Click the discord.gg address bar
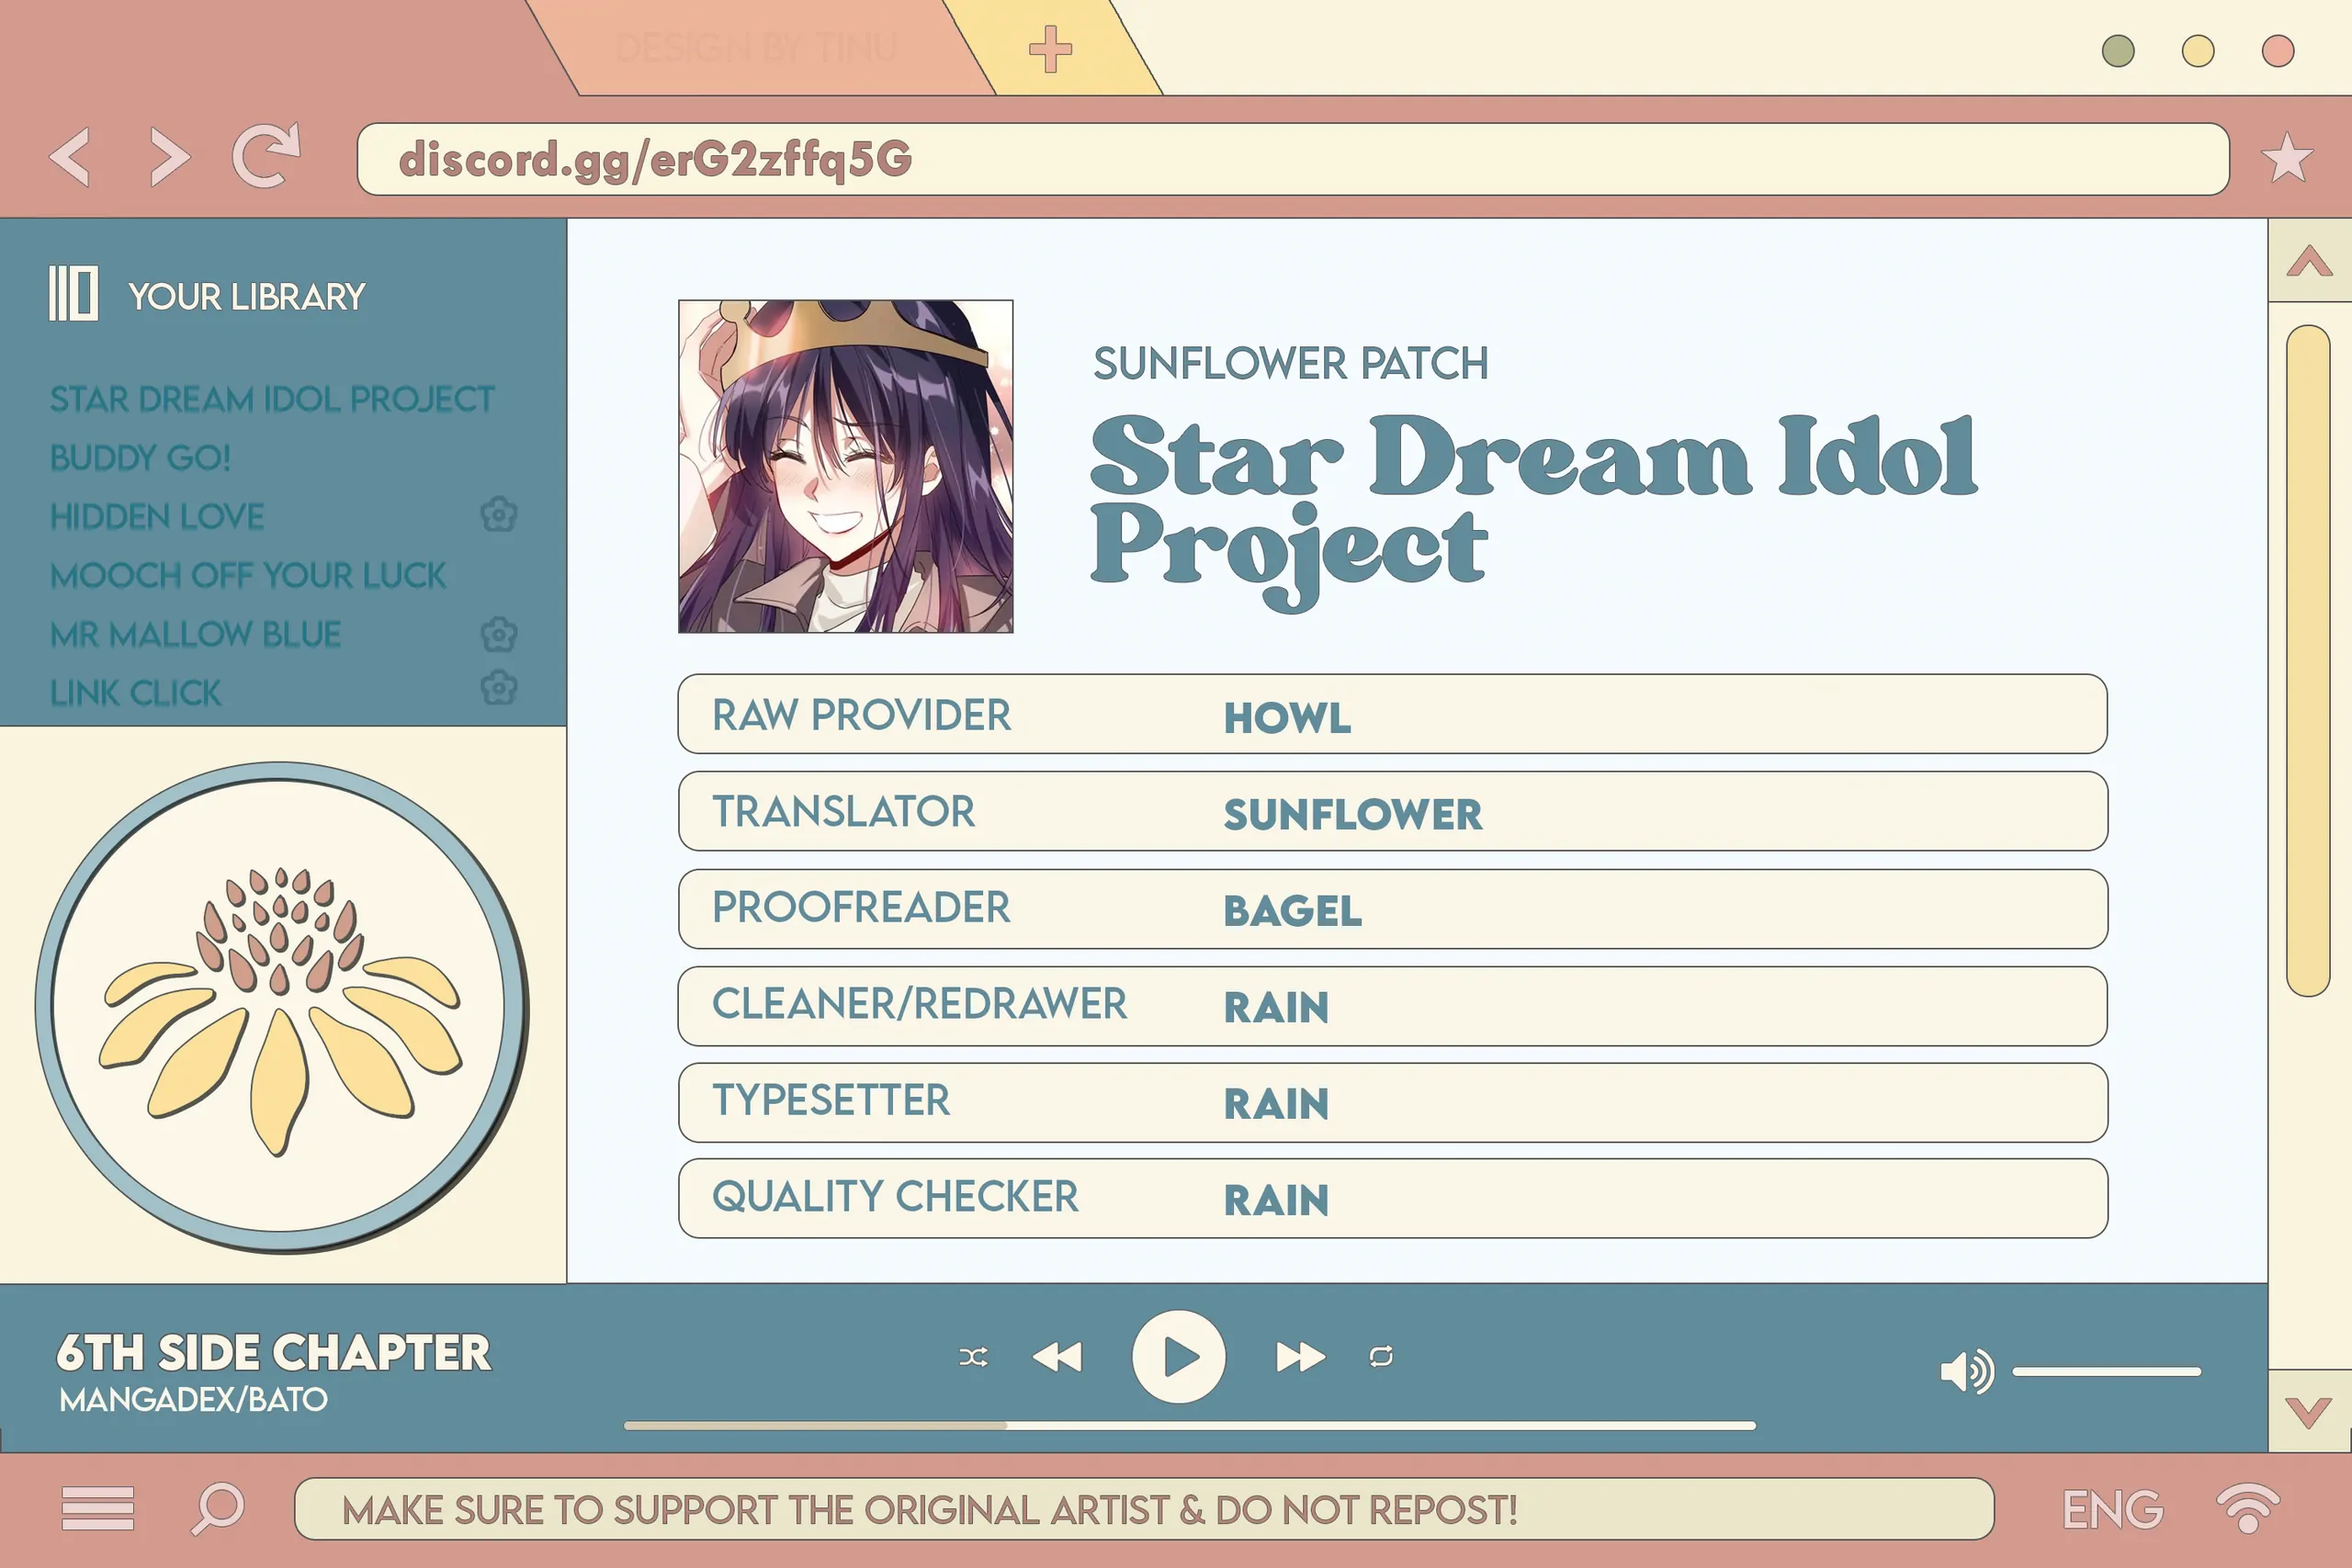Image resolution: width=2352 pixels, height=1568 pixels. tap(1290, 159)
